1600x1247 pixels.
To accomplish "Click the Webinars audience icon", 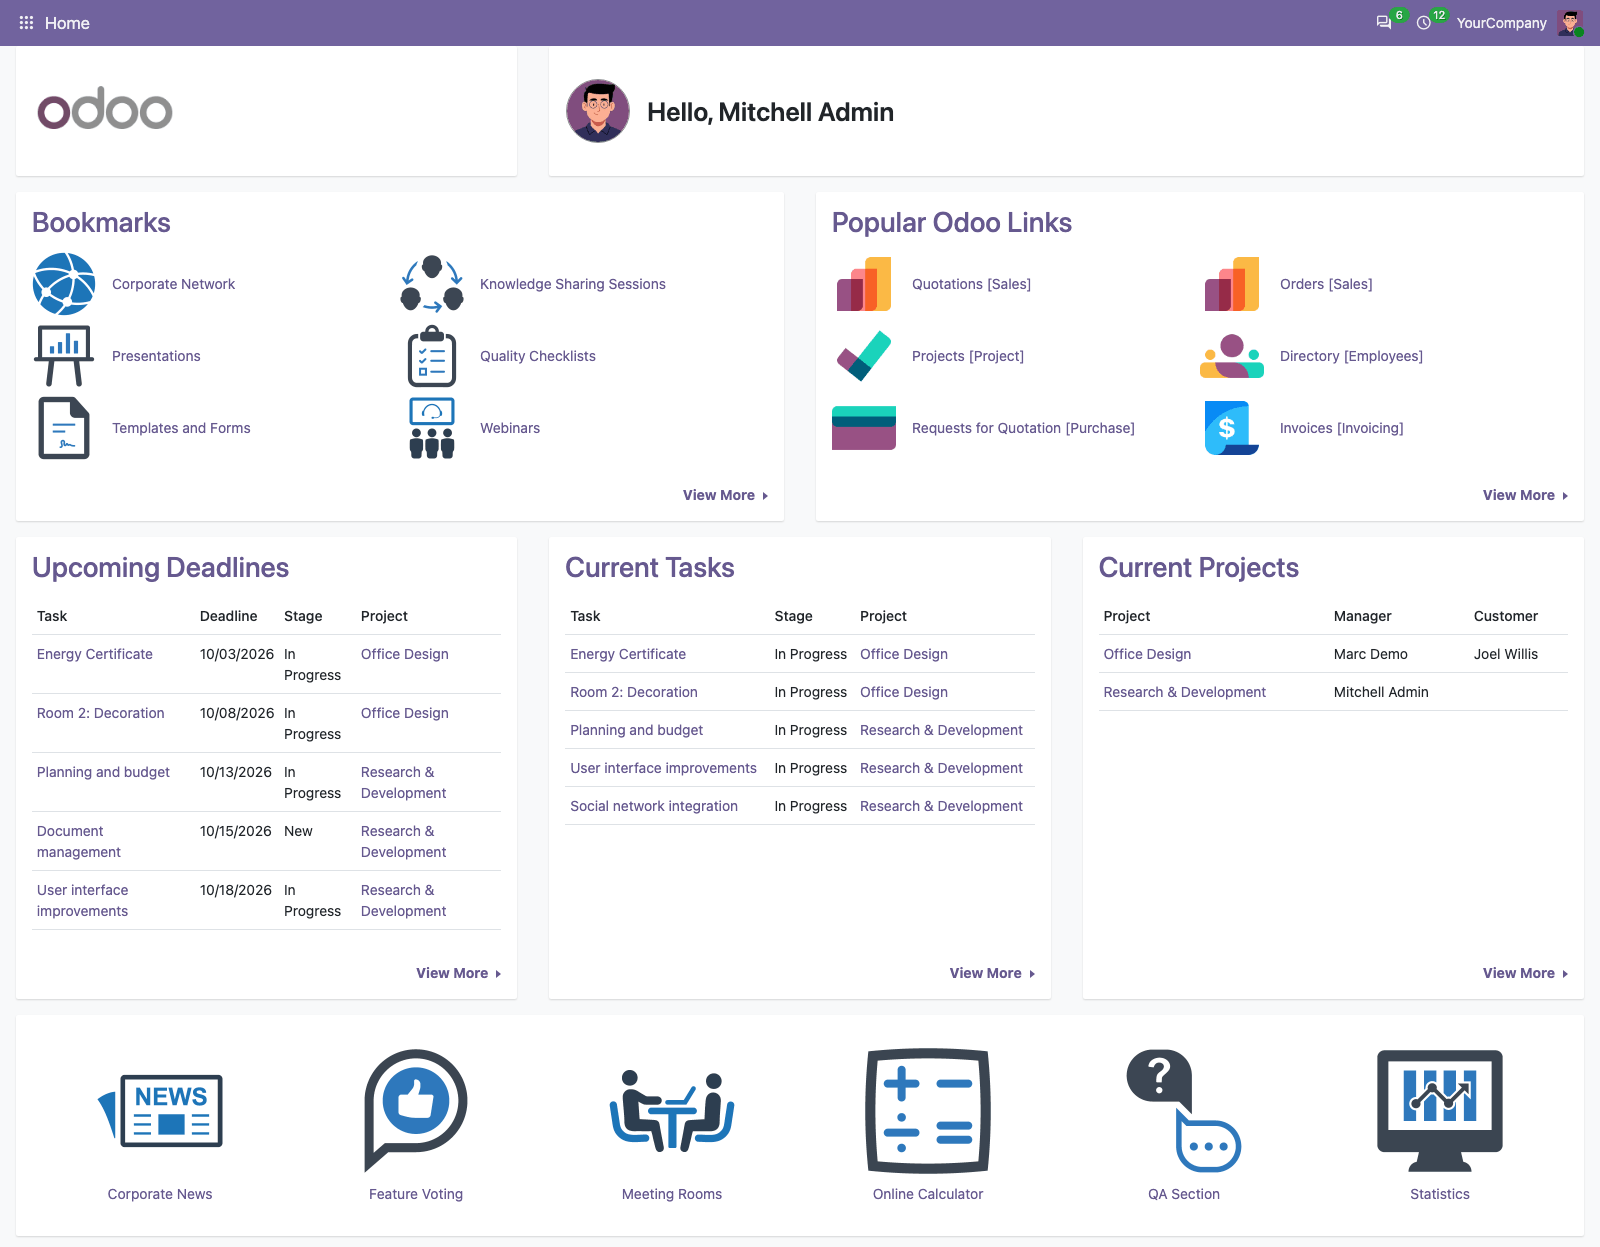I will point(432,428).
